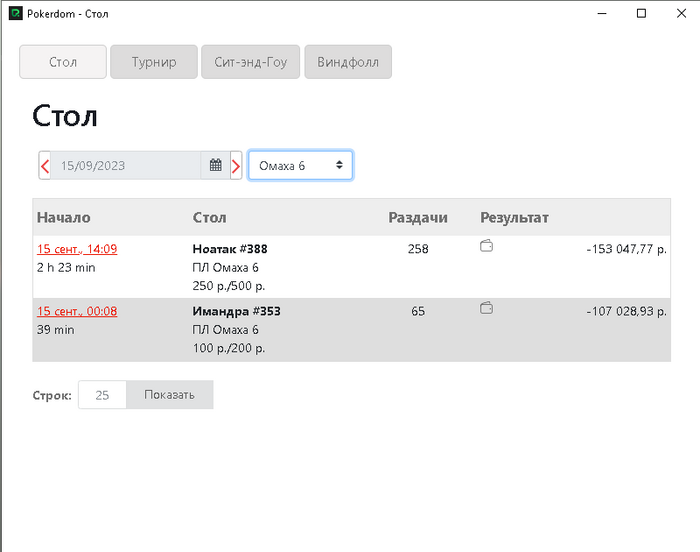This screenshot has height=552, width=700.
Task: Click hands count 258
Action: point(418,249)
